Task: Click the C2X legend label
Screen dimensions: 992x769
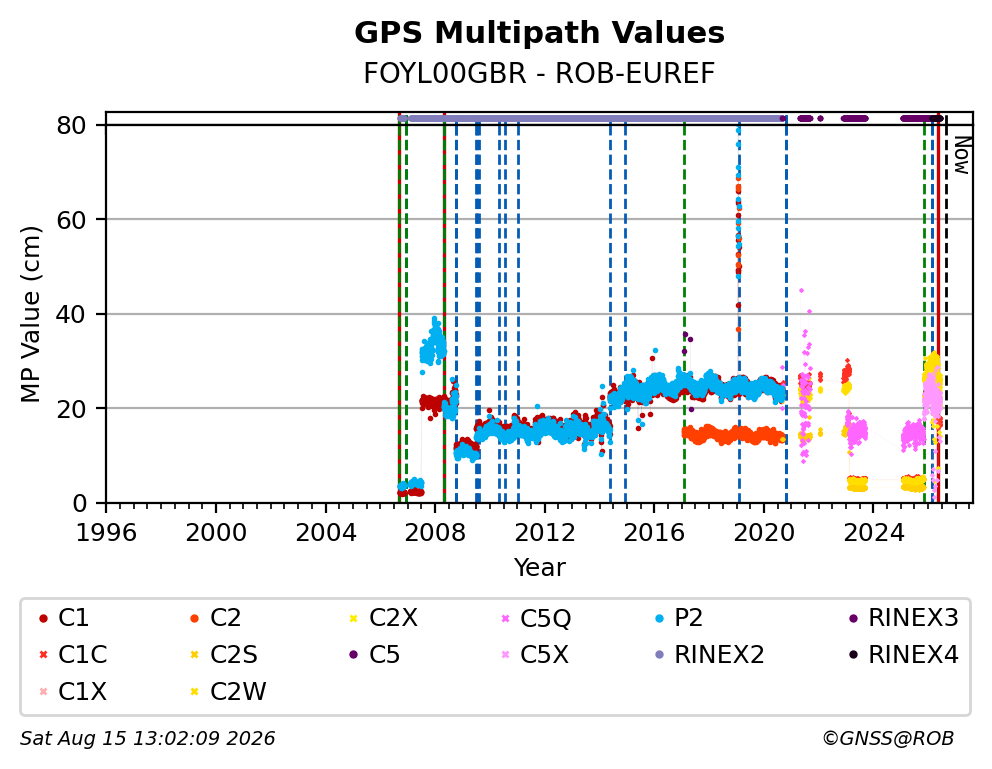Action: tap(393, 618)
